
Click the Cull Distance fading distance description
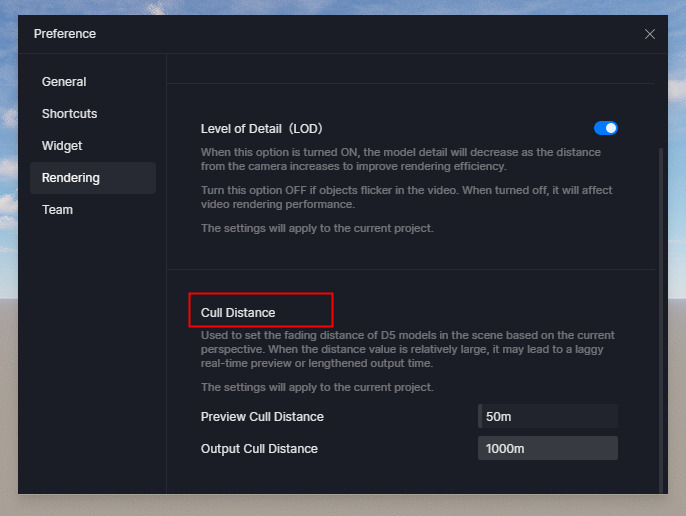coord(407,349)
